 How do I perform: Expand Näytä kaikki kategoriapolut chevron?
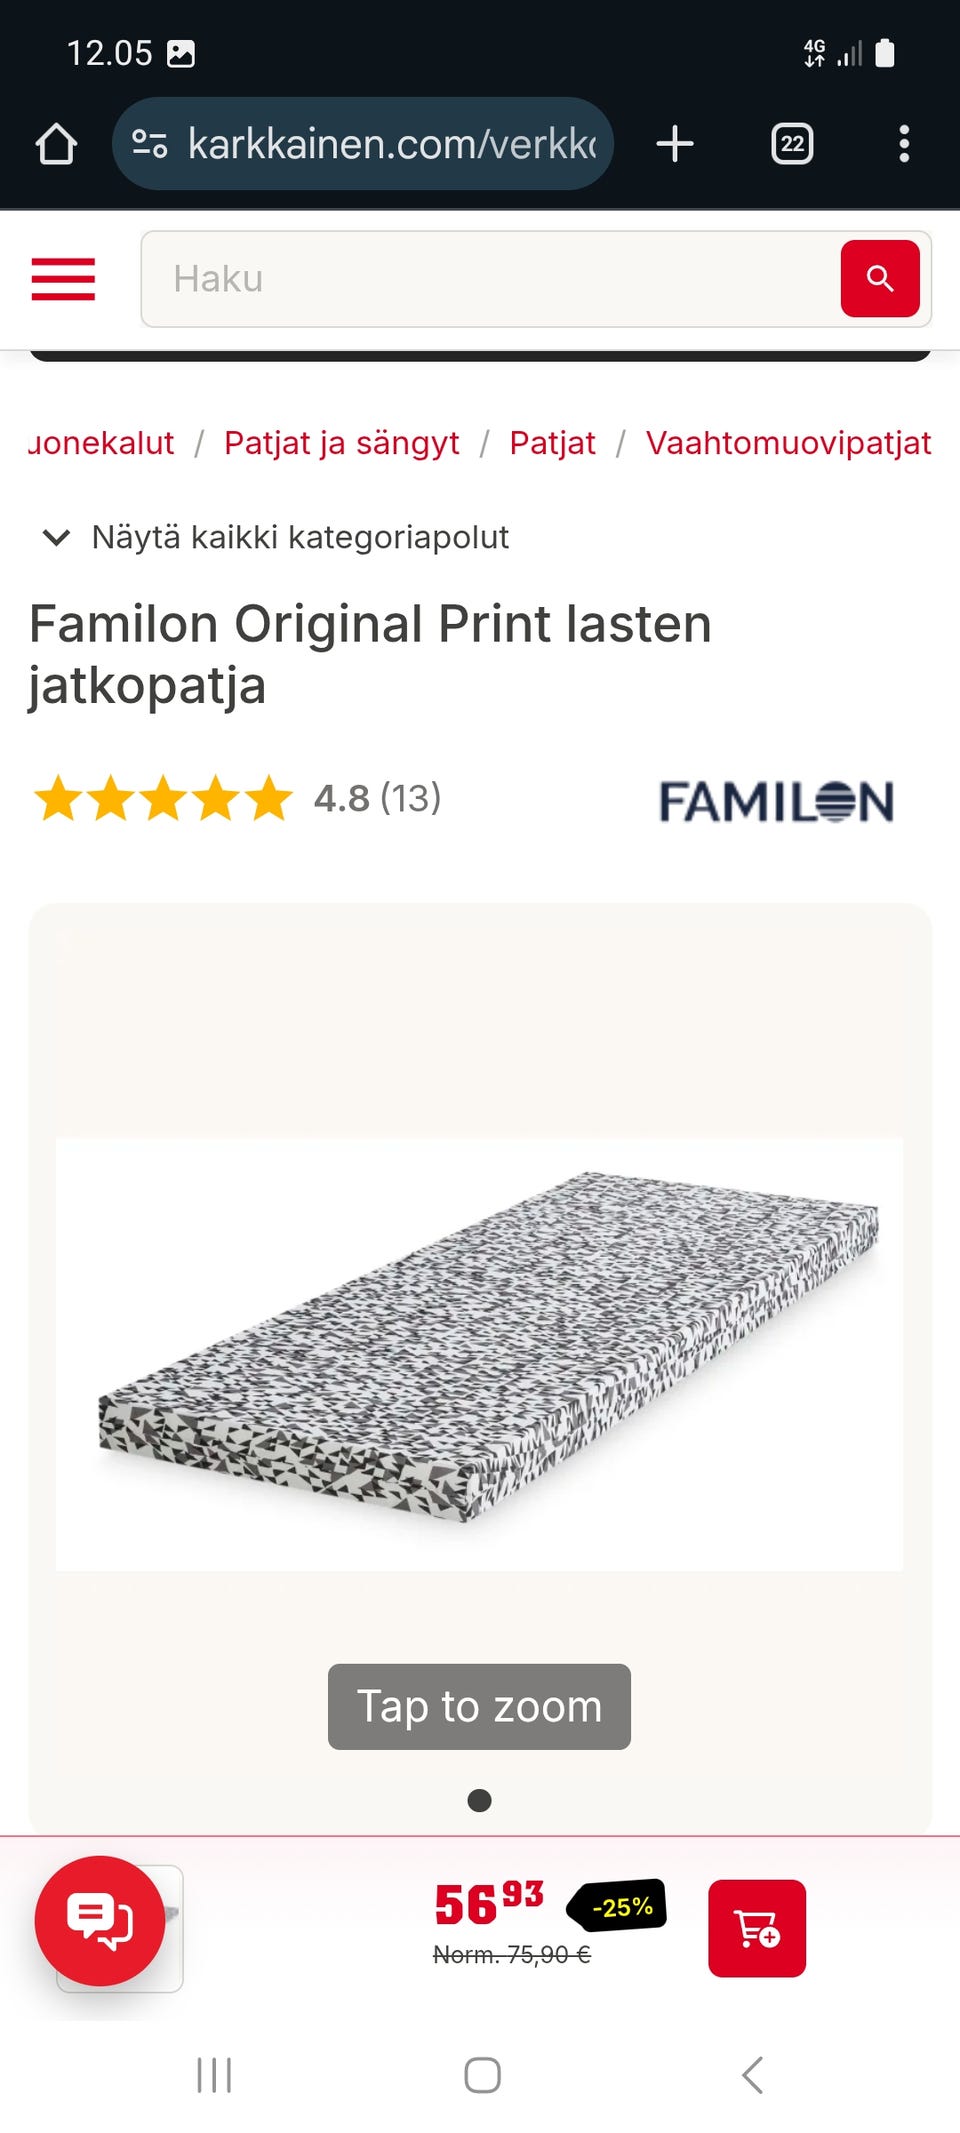(x=57, y=537)
